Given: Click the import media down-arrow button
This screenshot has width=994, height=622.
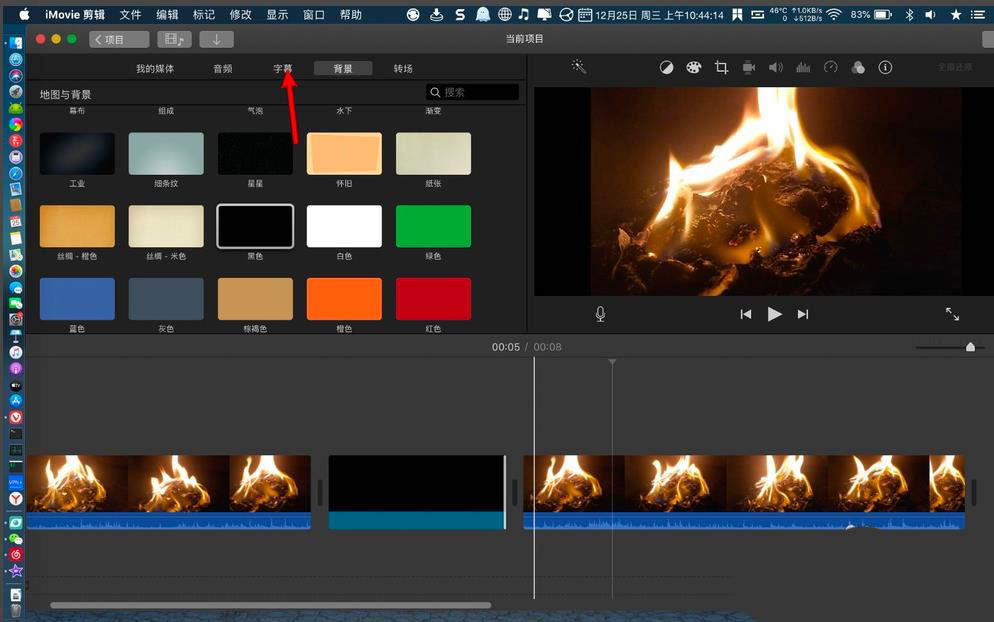Looking at the screenshot, I should click(x=216, y=39).
